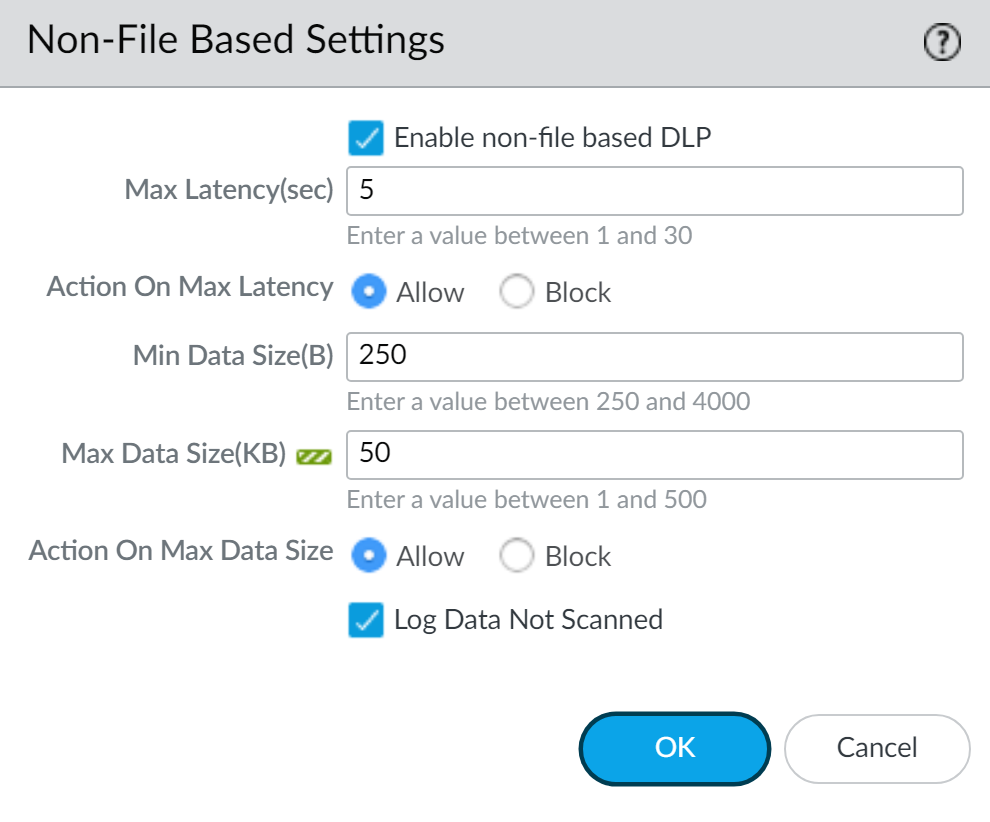Open the help icon in dialog header
990x822 pixels.
tap(942, 43)
